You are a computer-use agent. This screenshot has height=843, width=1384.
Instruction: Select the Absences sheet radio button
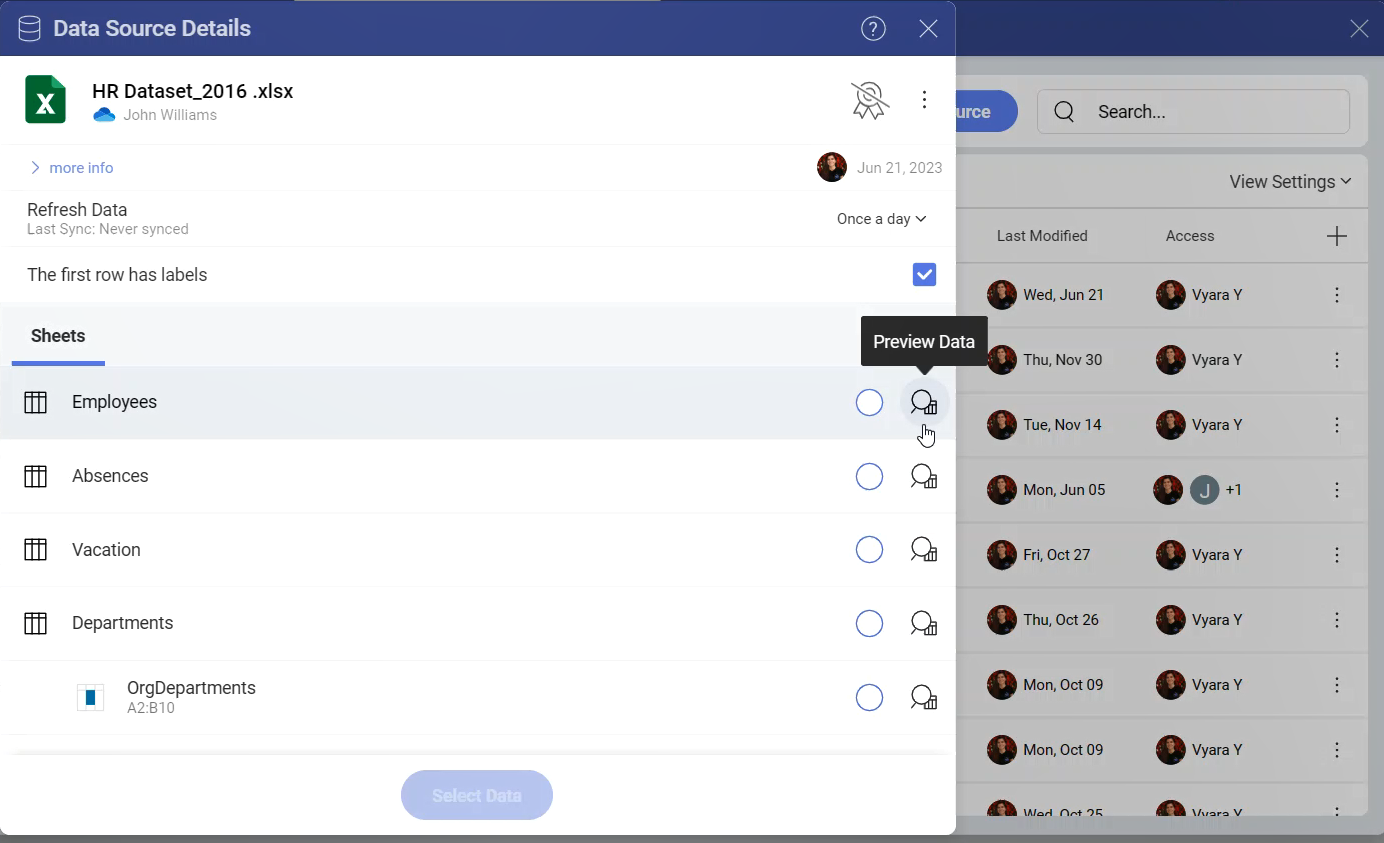[870, 476]
